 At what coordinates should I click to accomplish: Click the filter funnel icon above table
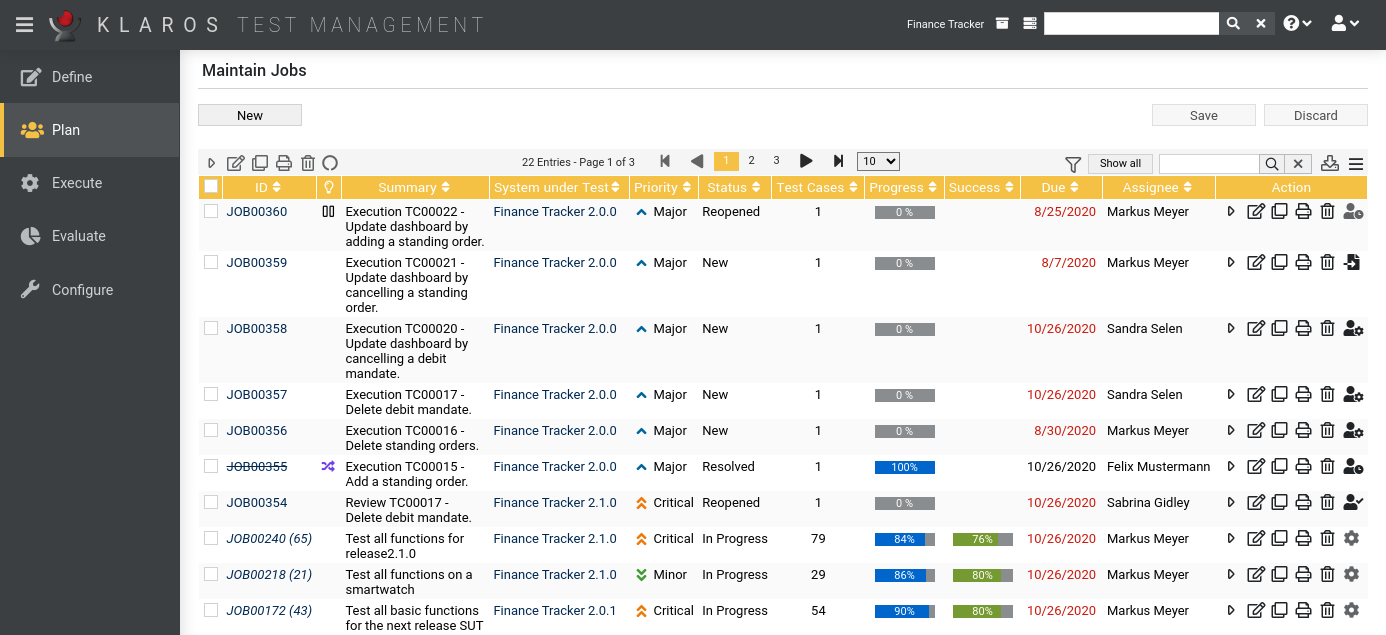(x=1073, y=163)
